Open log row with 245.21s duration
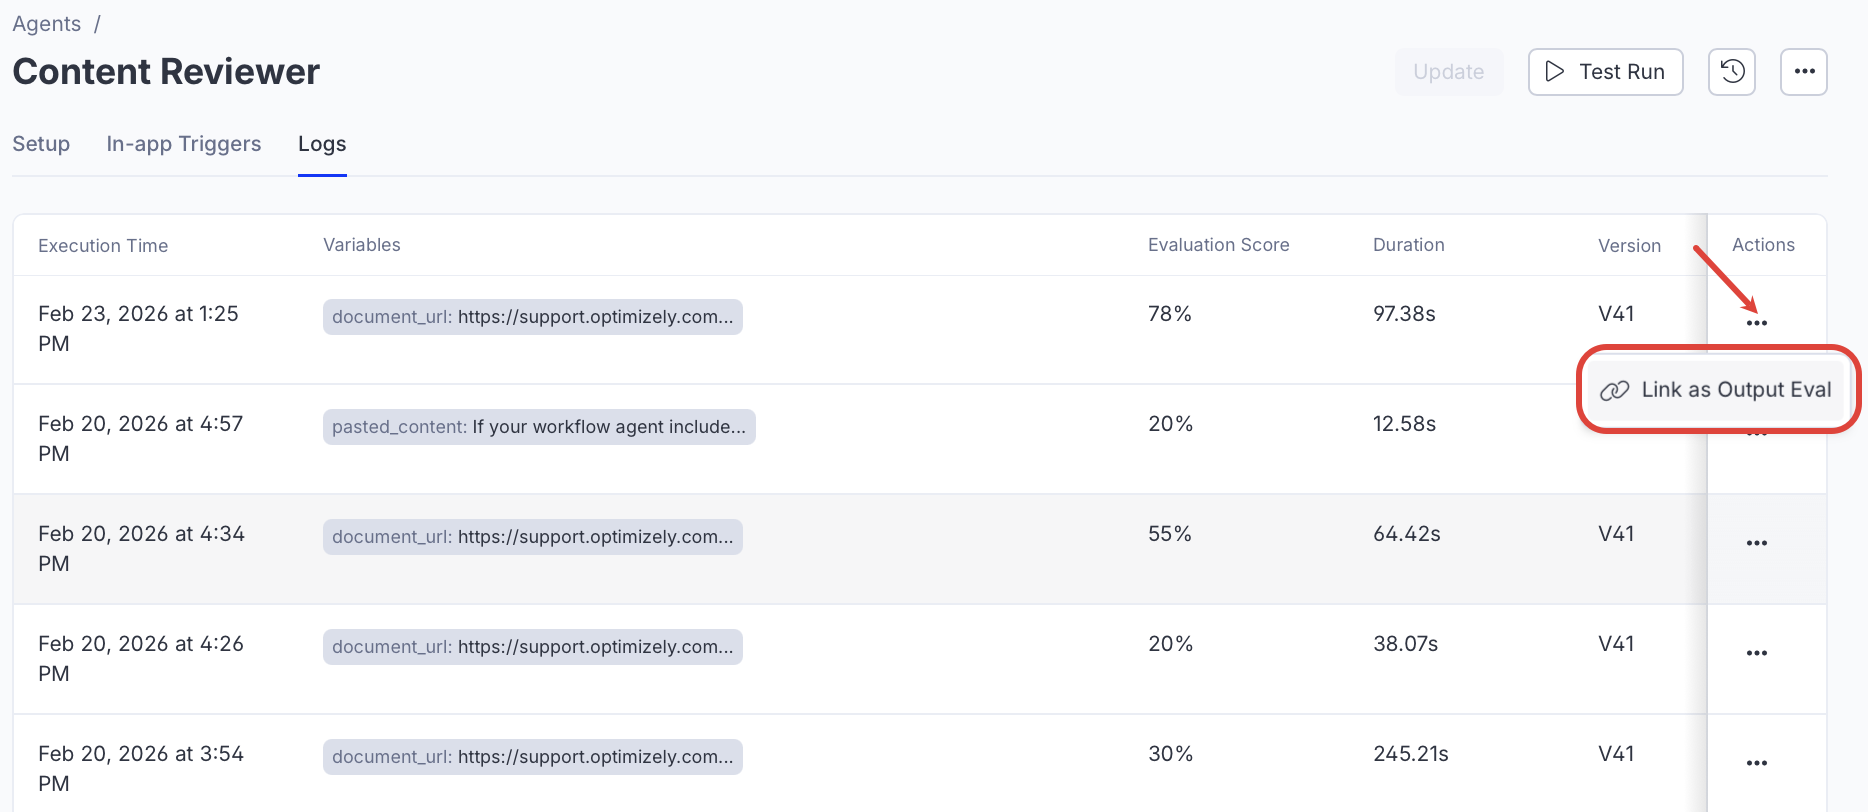 tap(1410, 754)
